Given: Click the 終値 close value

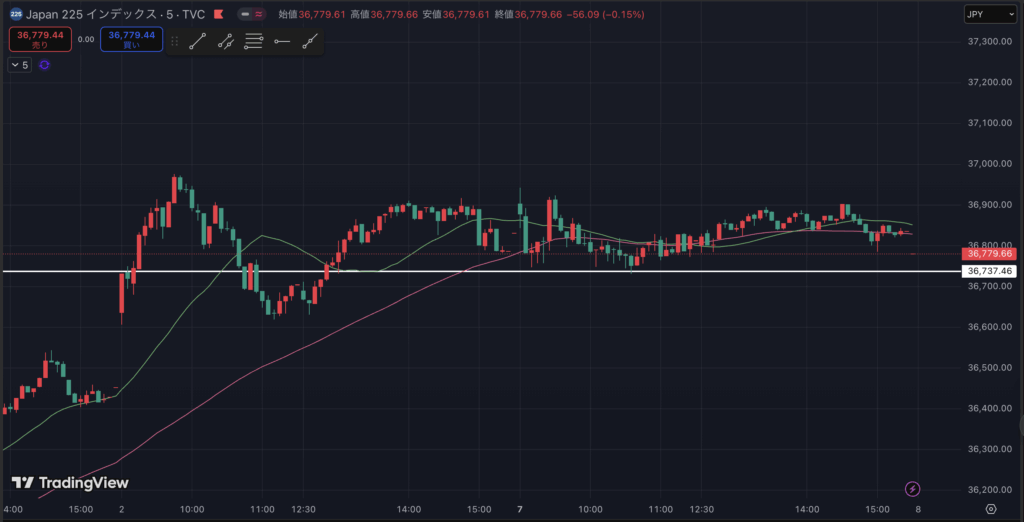Looking at the screenshot, I should [528, 14].
